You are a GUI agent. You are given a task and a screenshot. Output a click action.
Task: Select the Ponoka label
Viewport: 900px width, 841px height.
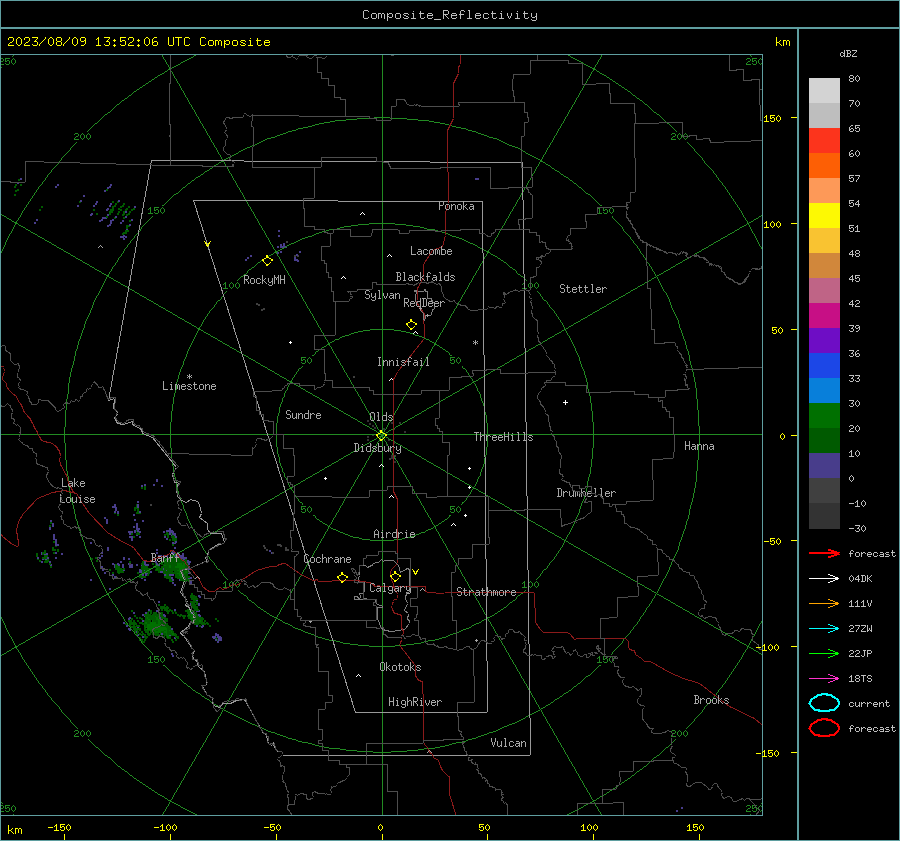[456, 206]
